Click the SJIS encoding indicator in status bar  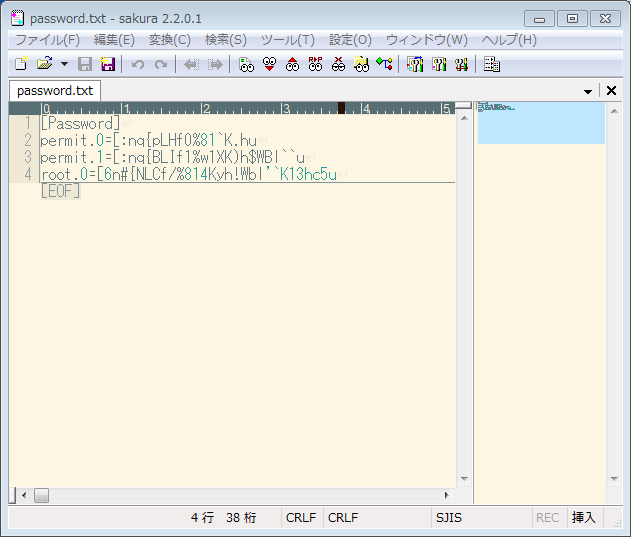(x=448, y=518)
